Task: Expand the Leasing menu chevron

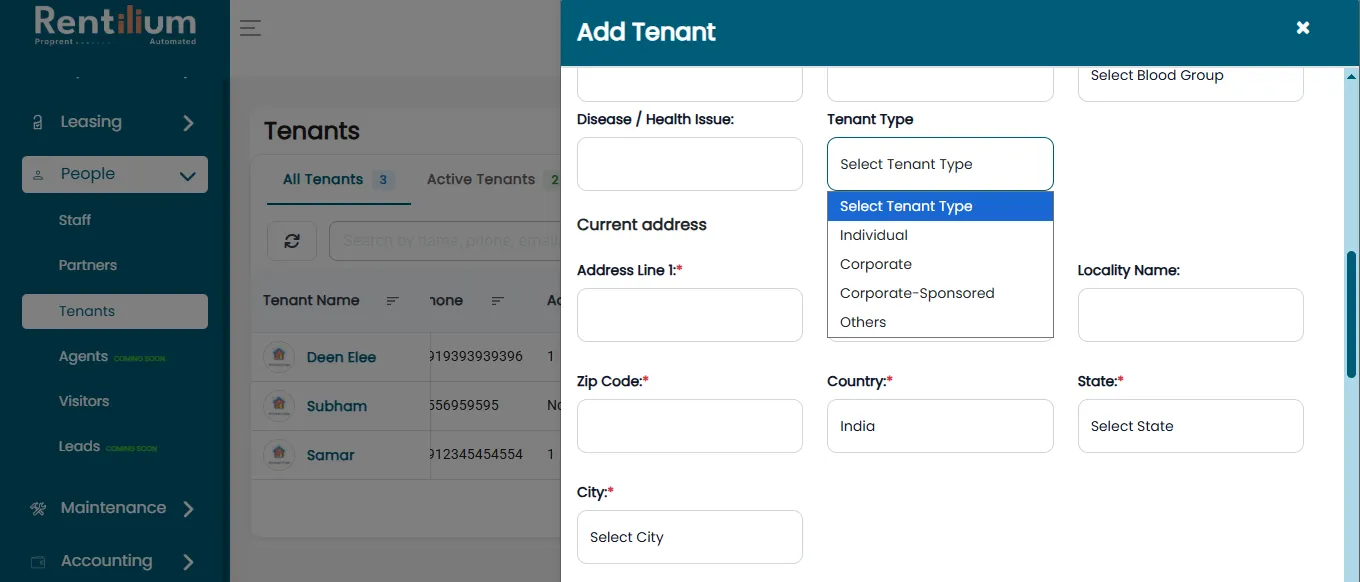Action: 188,123
